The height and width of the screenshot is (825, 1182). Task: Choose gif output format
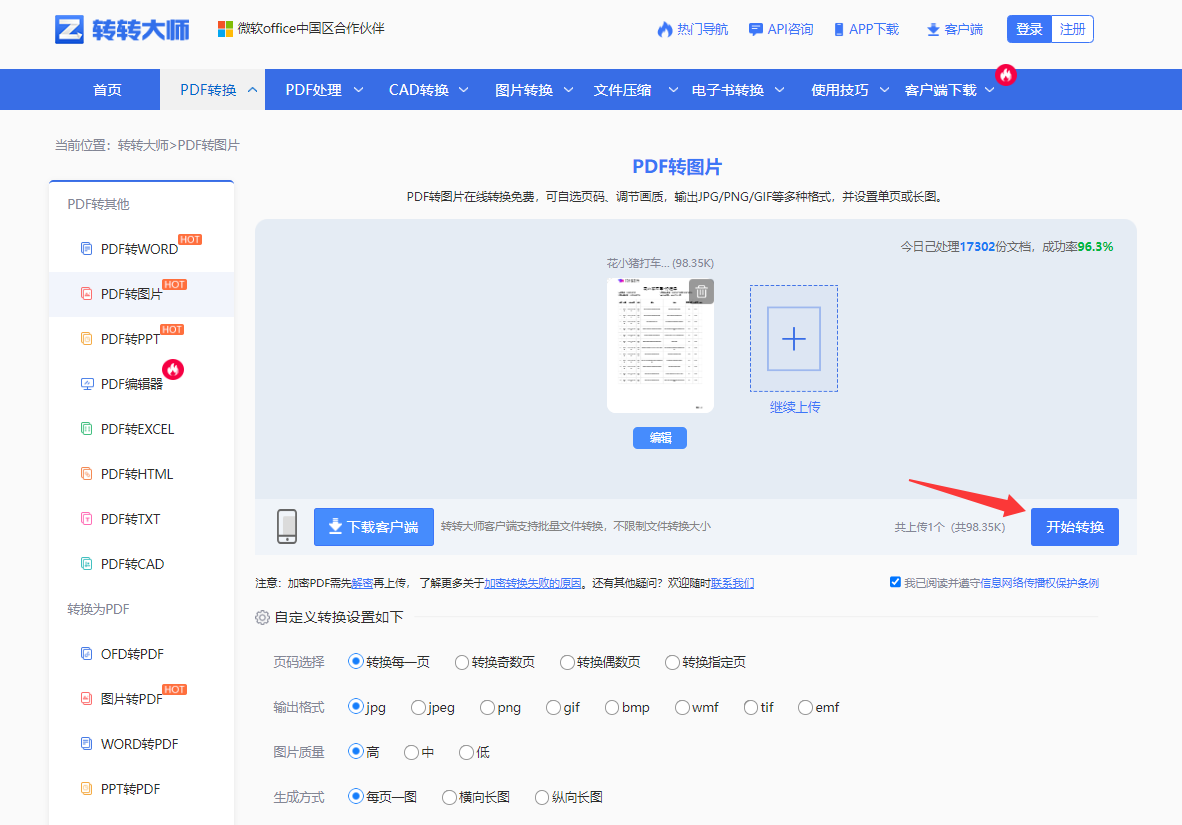(x=553, y=707)
